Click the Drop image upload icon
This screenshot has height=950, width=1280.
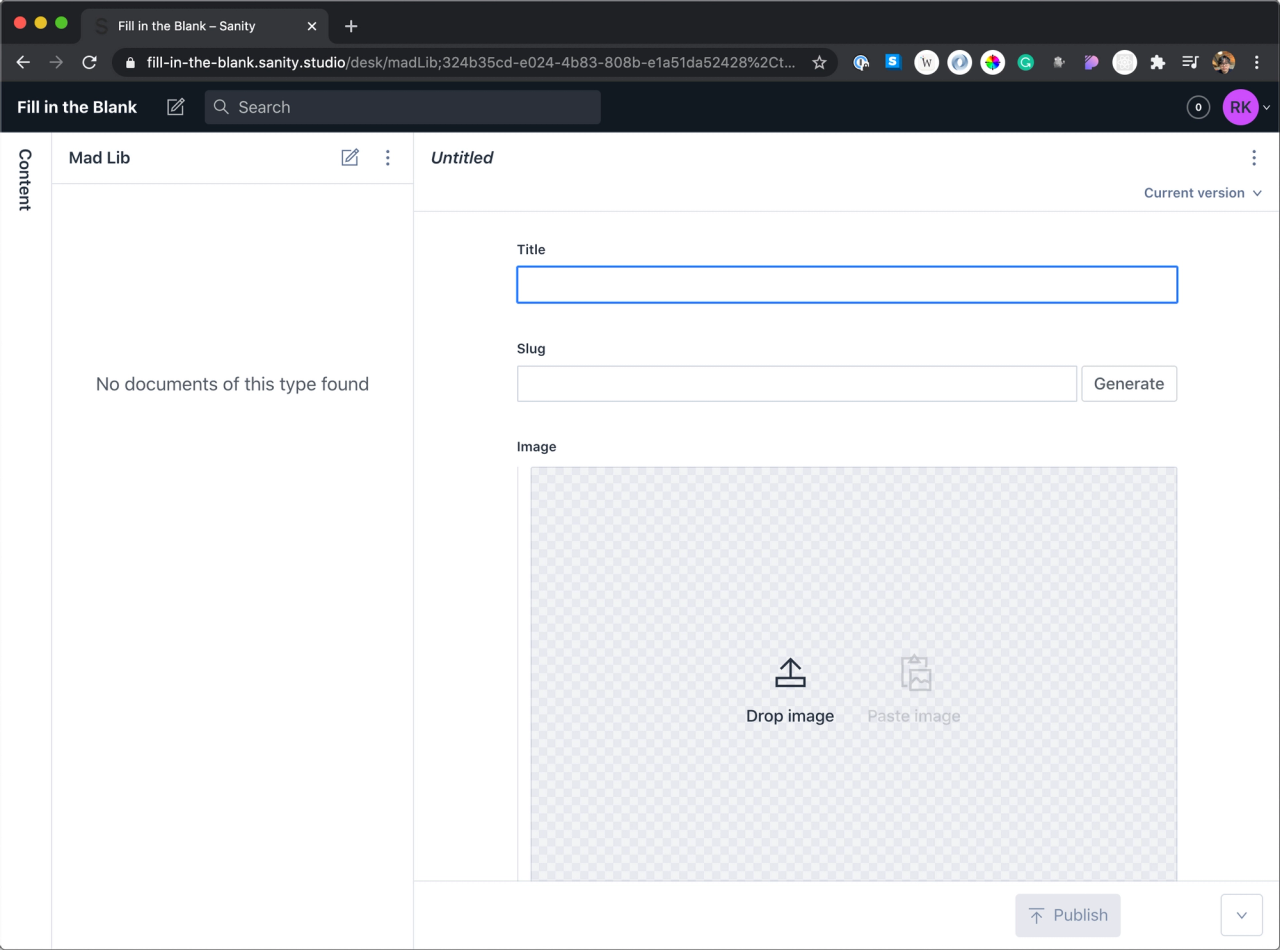tap(789, 673)
